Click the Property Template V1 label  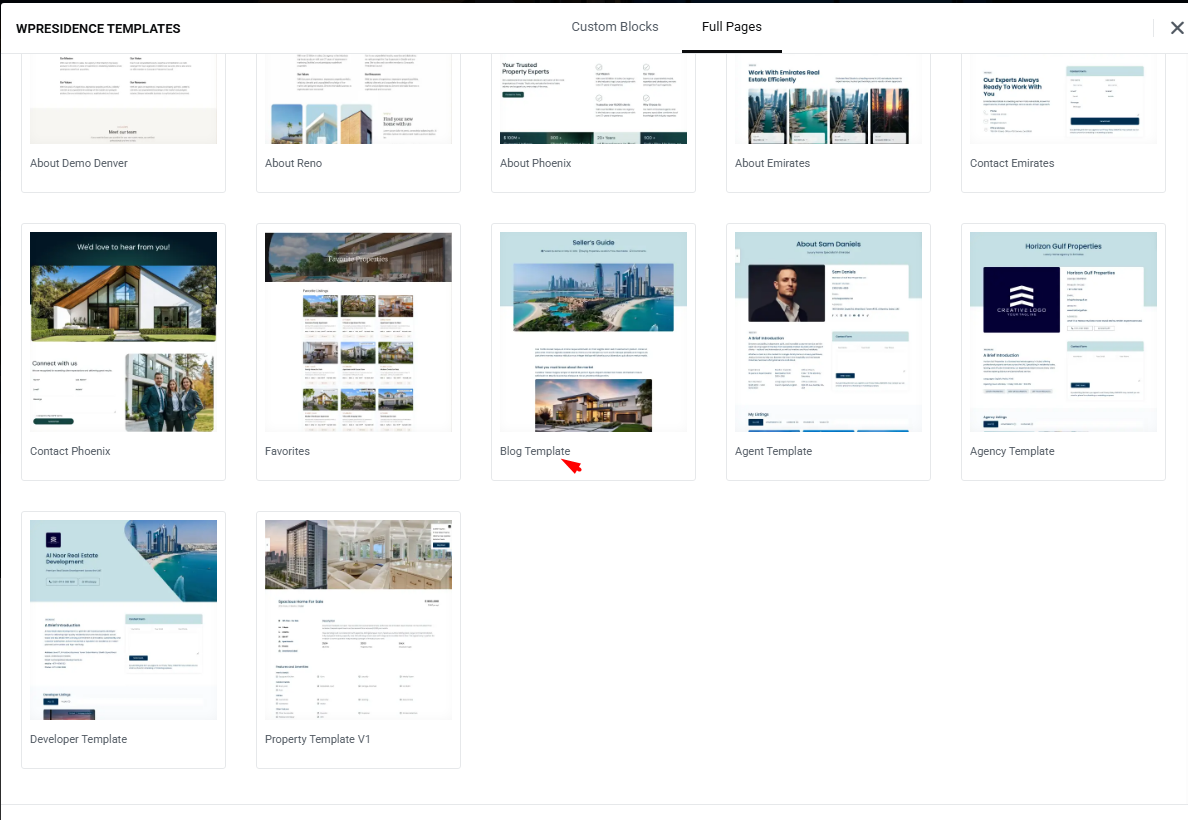click(317, 739)
